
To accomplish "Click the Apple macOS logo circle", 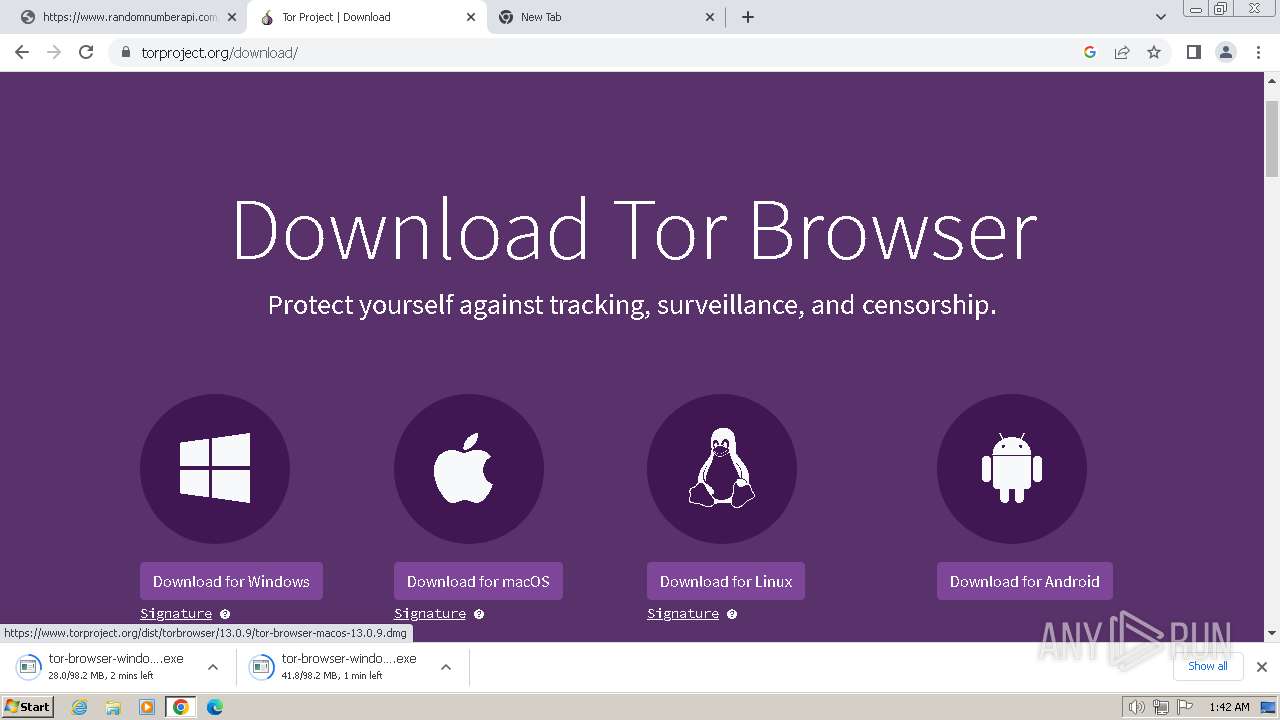I will pyautogui.click(x=469, y=468).
